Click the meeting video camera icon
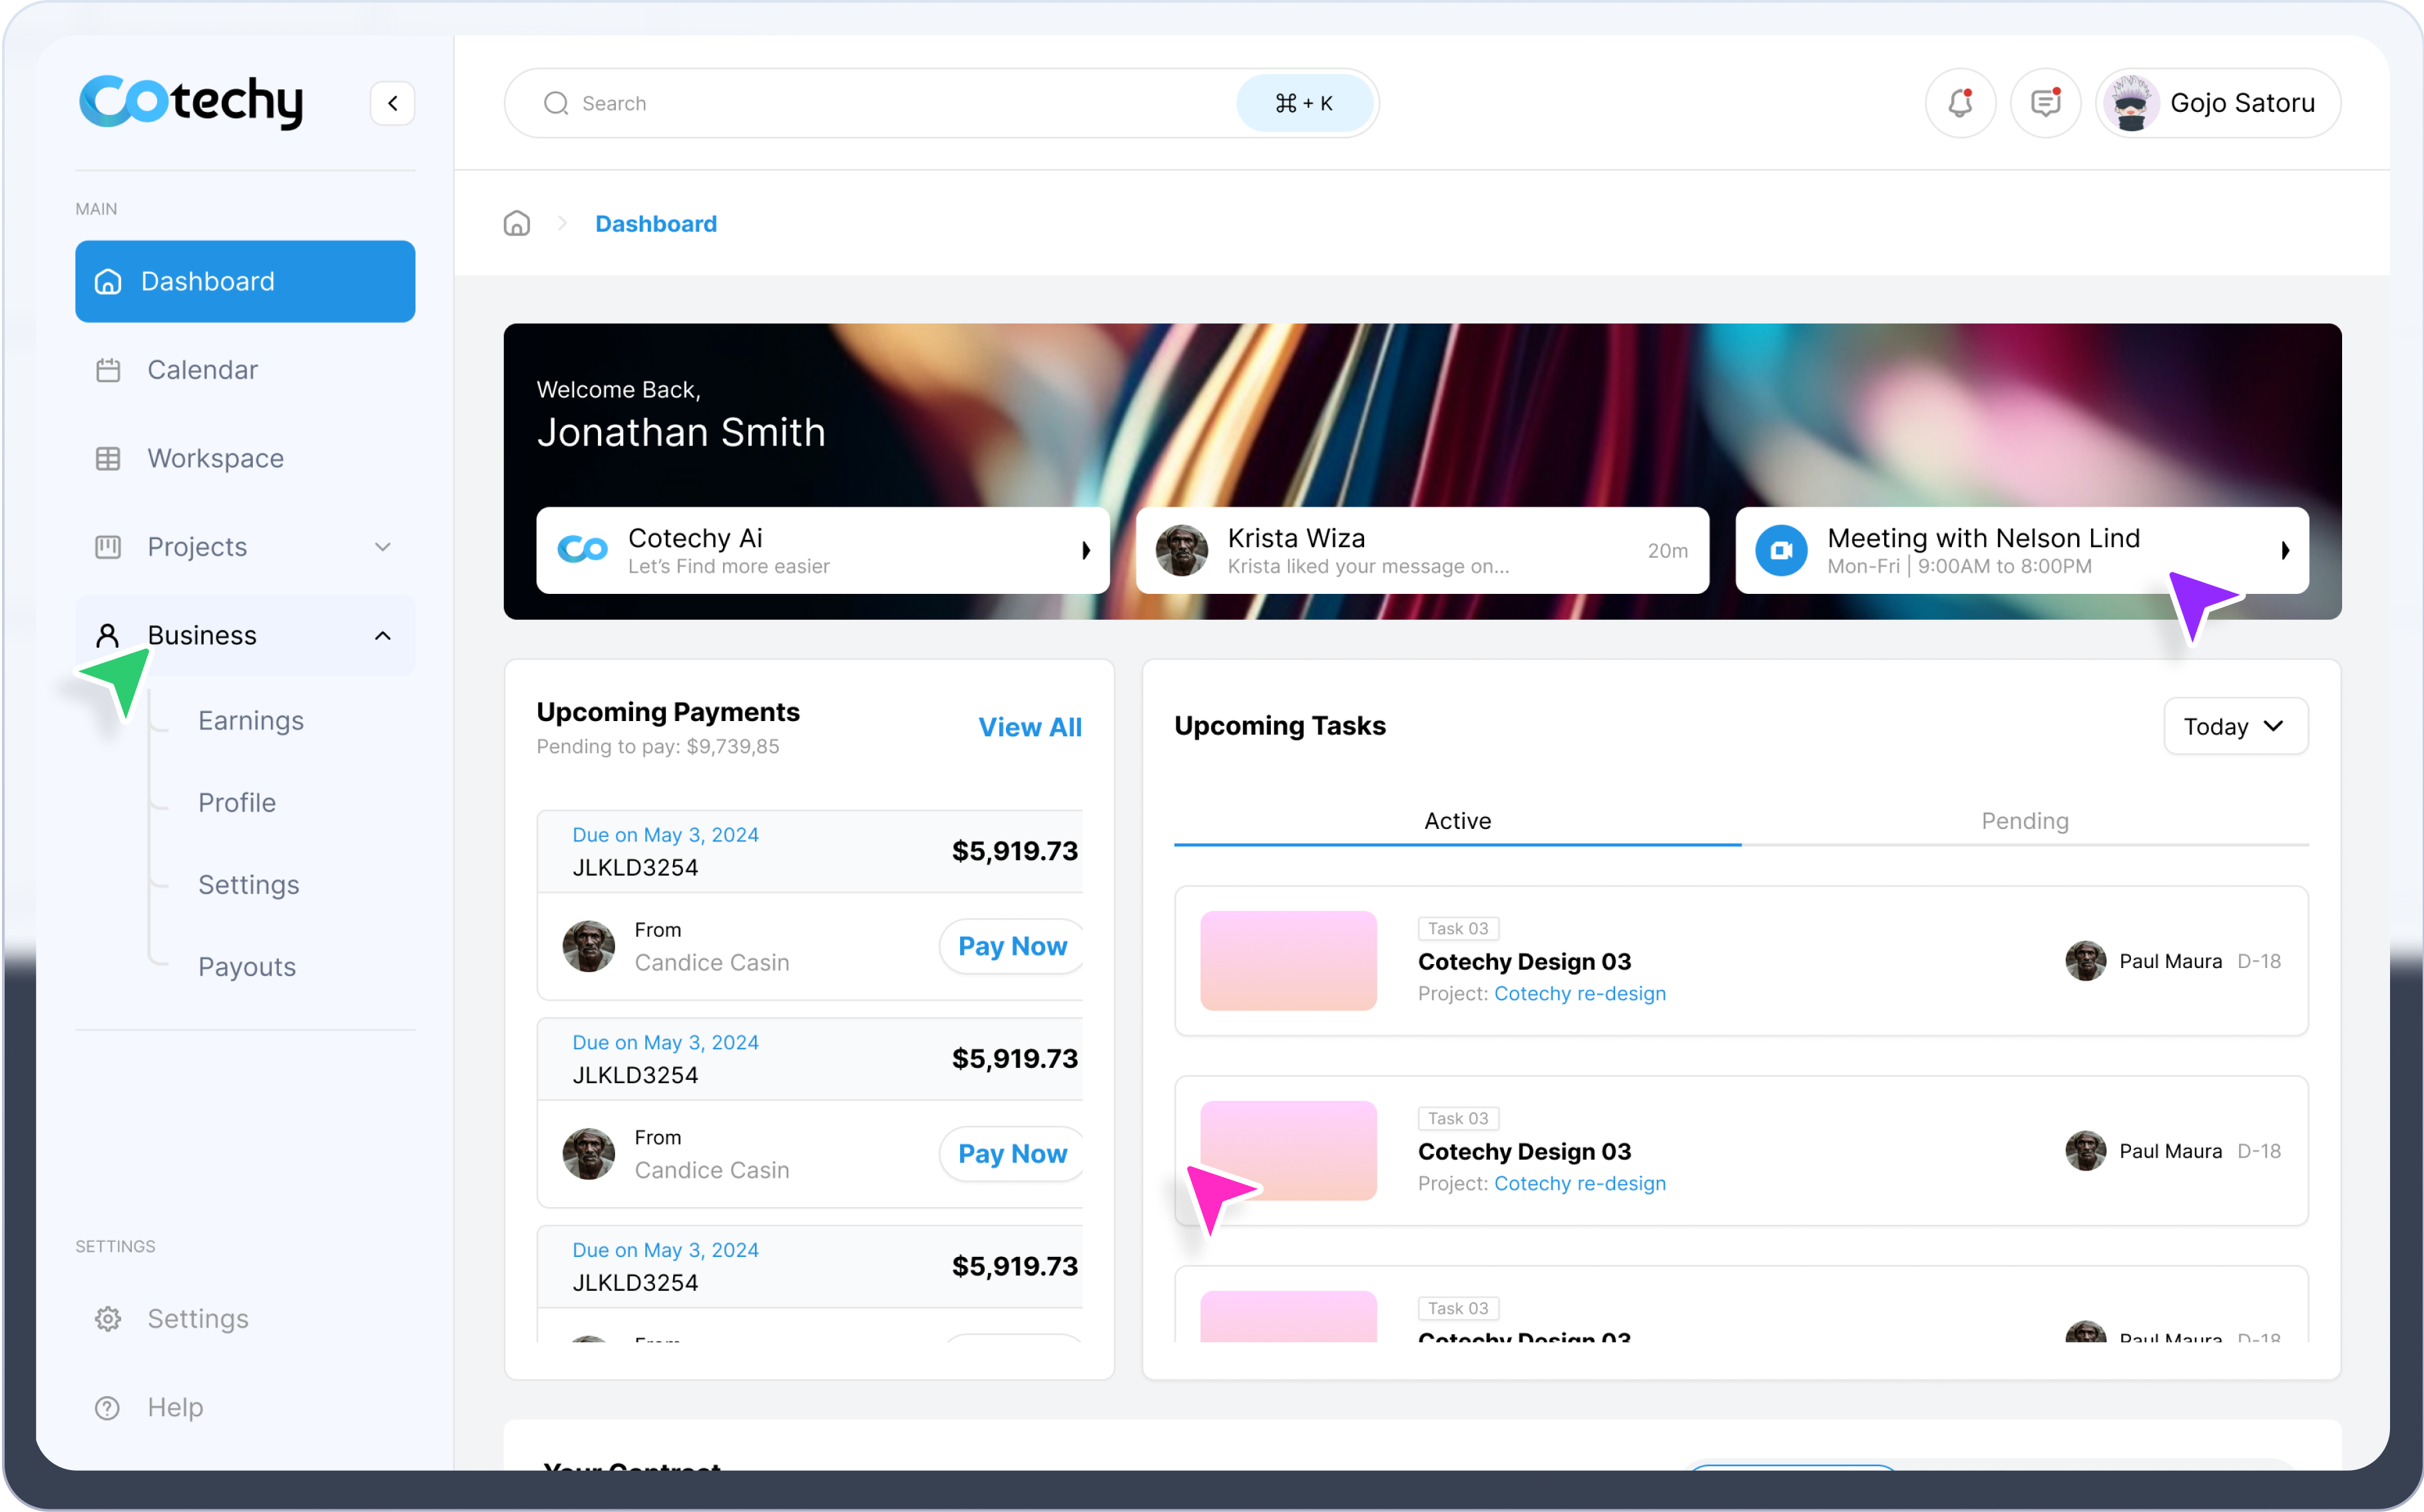 (x=1781, y=550)
